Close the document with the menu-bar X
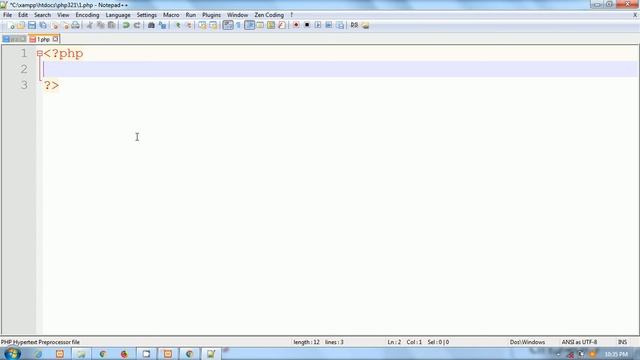 pyautogui.click(x=635, y=15)
